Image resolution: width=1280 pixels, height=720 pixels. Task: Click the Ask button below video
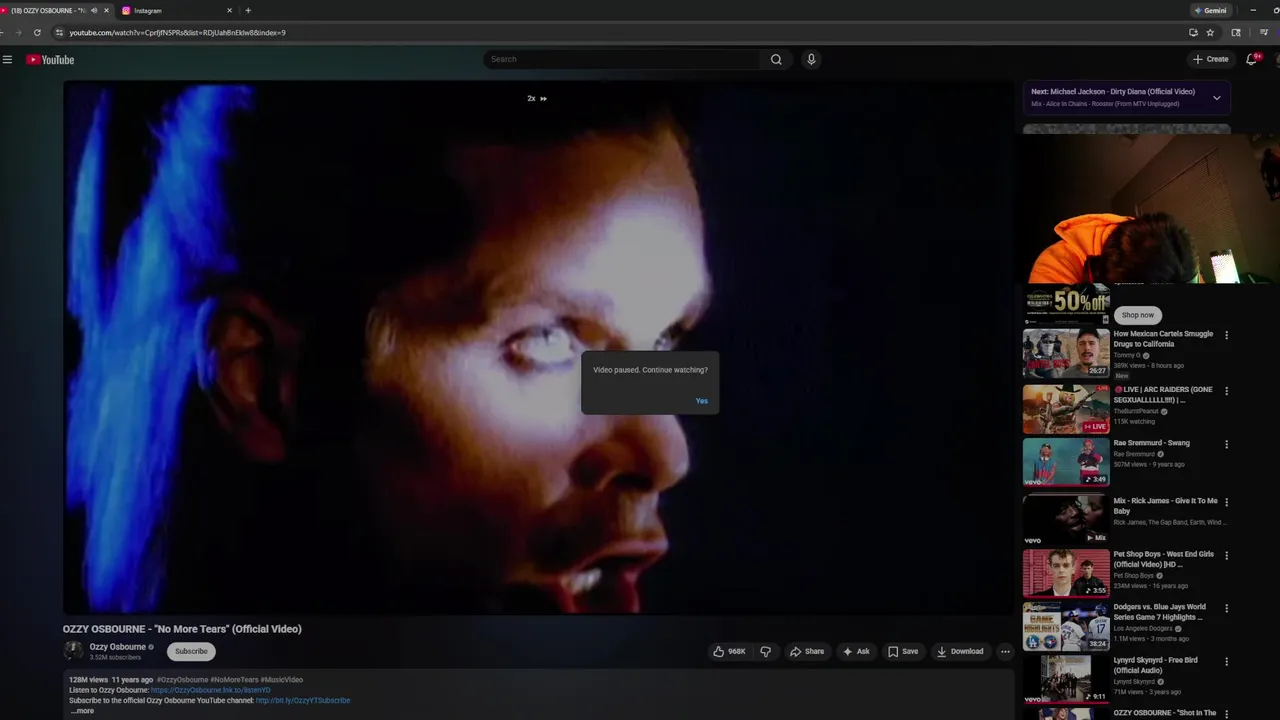[856, 651]
